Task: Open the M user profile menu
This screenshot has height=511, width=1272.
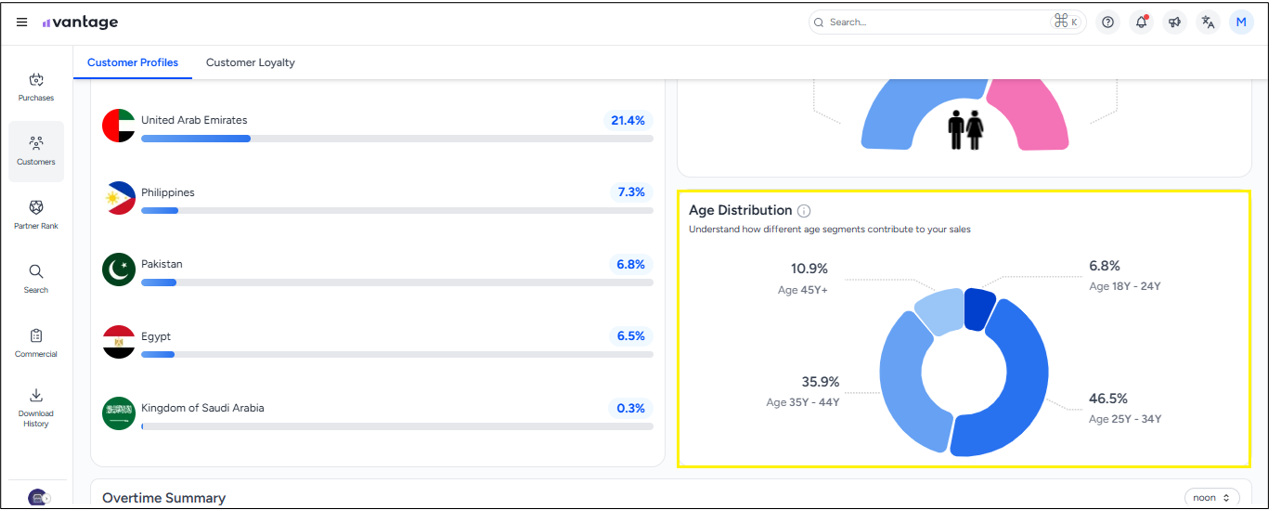Action: (x=1241, y=22)
